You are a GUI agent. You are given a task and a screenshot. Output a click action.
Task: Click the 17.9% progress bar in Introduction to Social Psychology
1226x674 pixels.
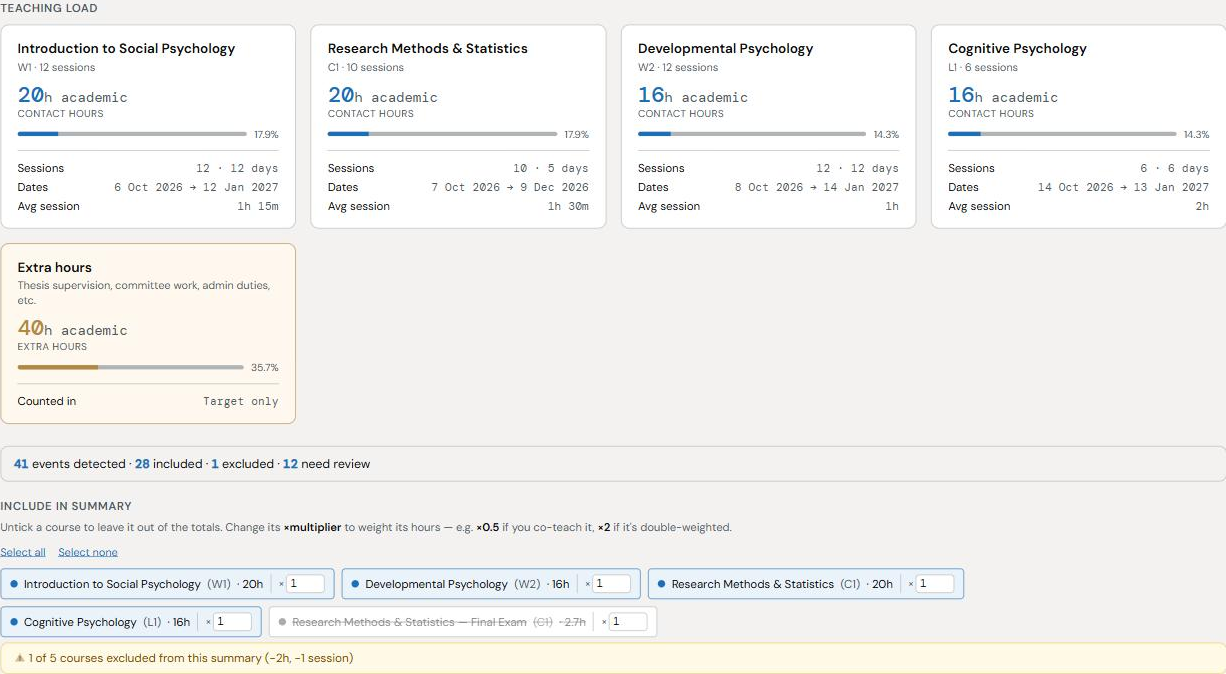(132, 134)
